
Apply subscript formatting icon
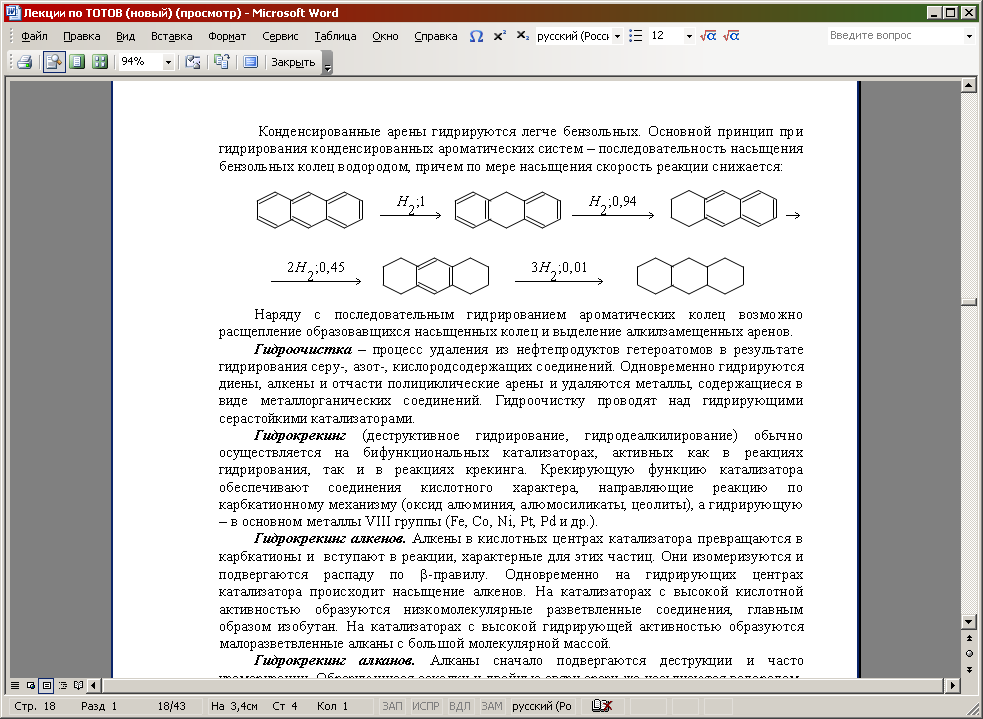click(523, 36)
